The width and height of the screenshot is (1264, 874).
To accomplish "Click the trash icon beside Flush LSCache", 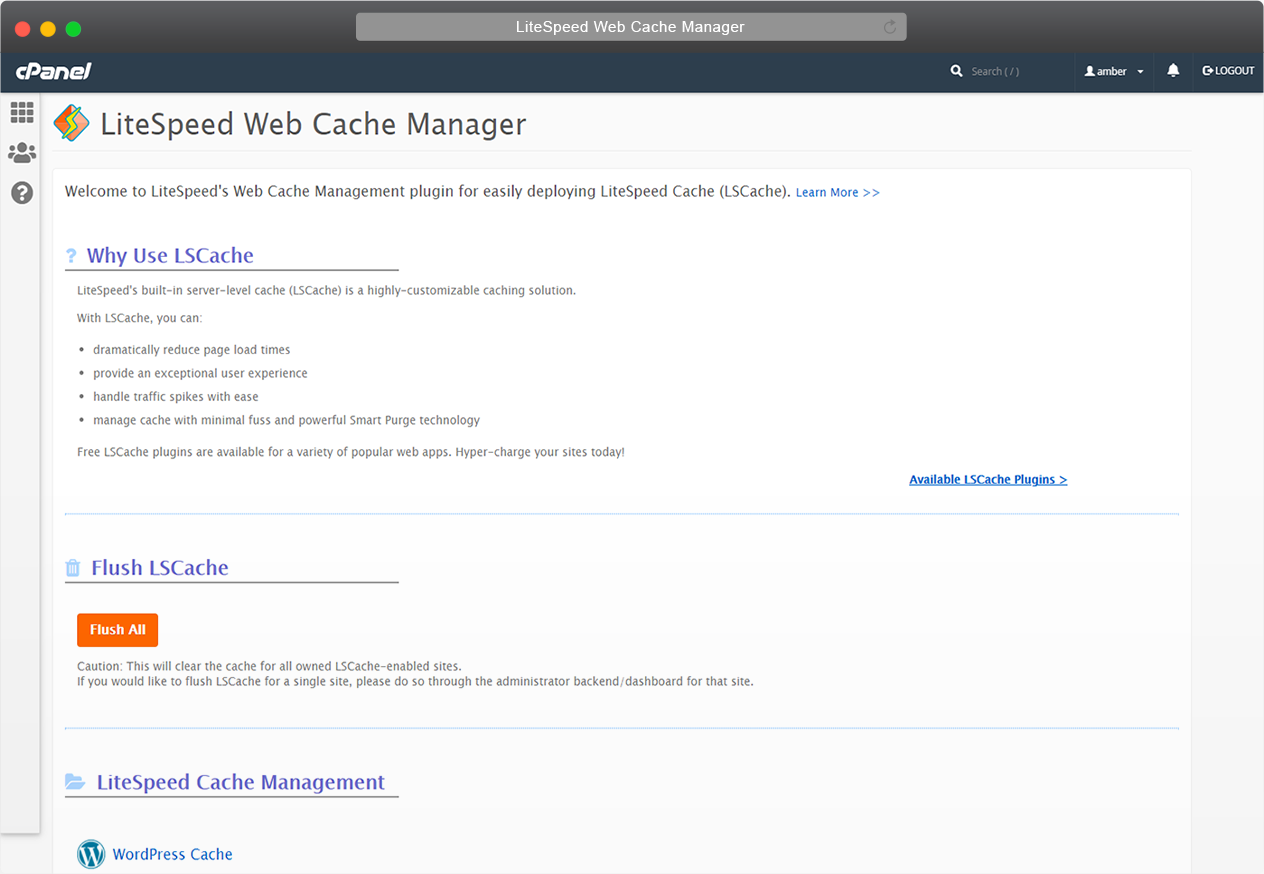I will 73,568.
